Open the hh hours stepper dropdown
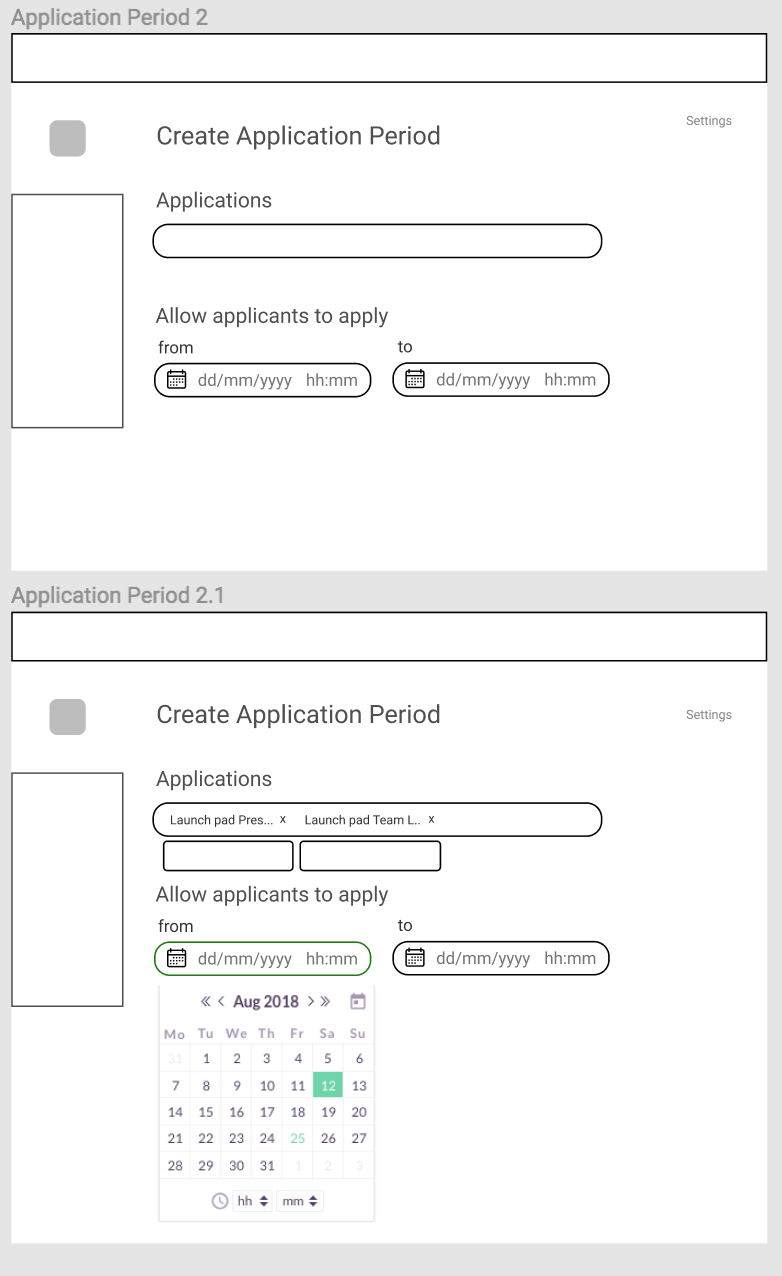This screenshot has height=1276, width=782. [x=252, y=1201]
